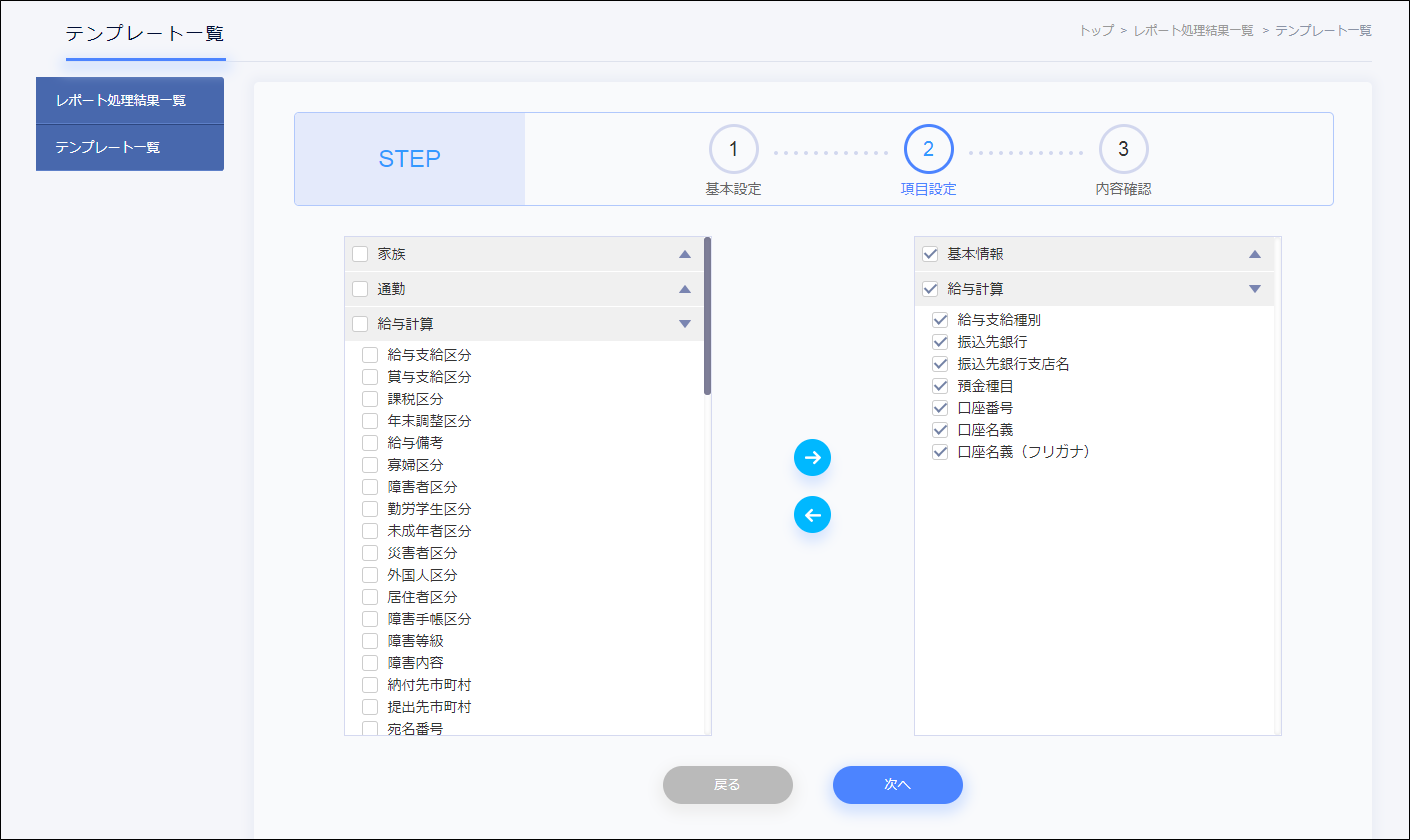Click the right arrow to add items

pyautogui.click(x=812, y=458)
